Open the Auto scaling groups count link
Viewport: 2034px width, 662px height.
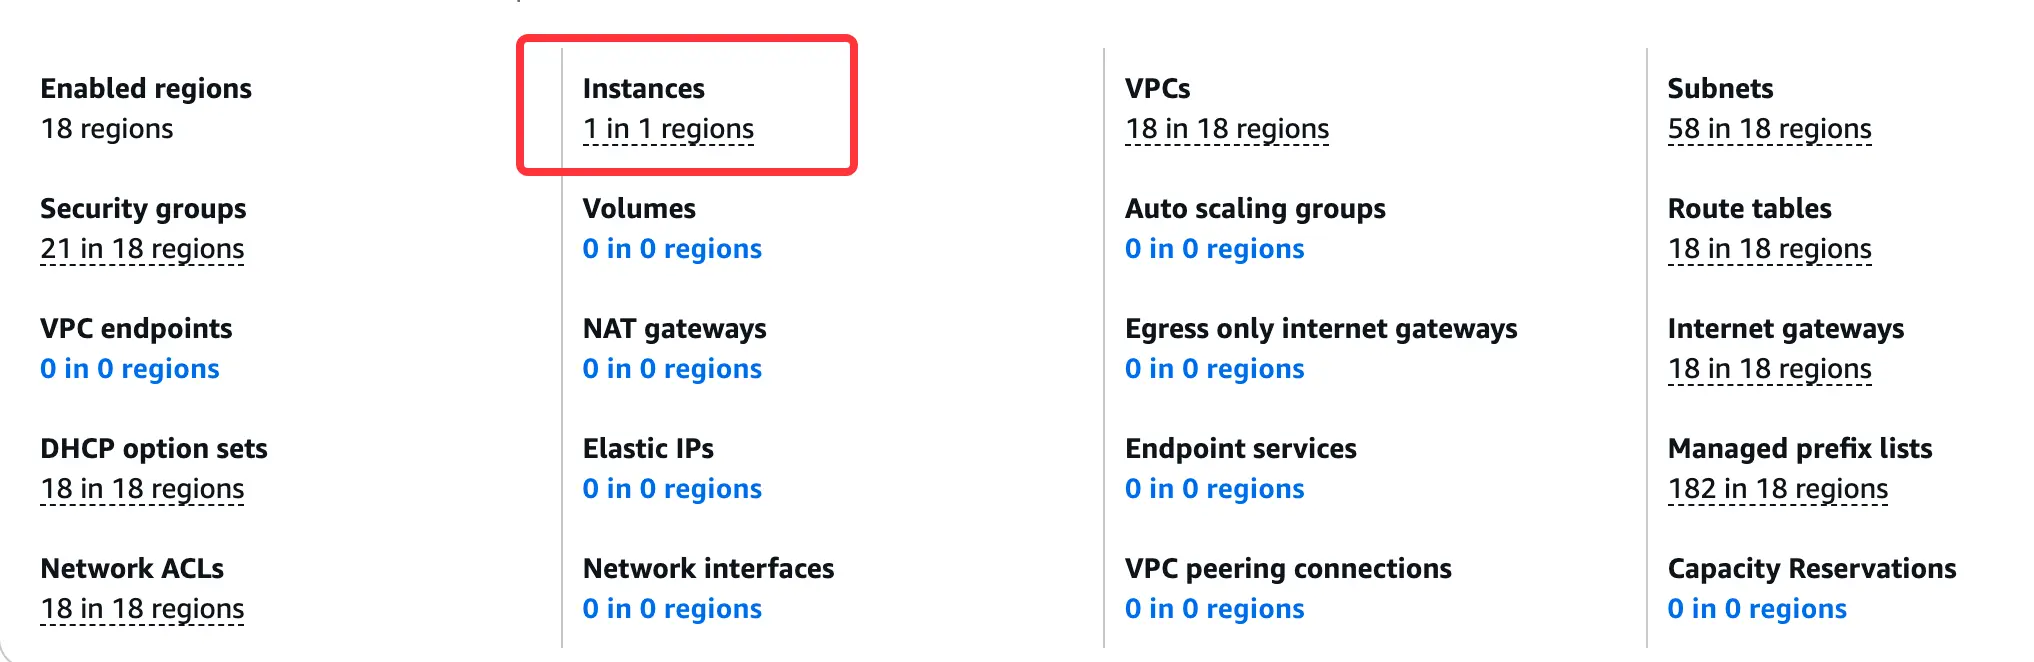click(1214, 249)
